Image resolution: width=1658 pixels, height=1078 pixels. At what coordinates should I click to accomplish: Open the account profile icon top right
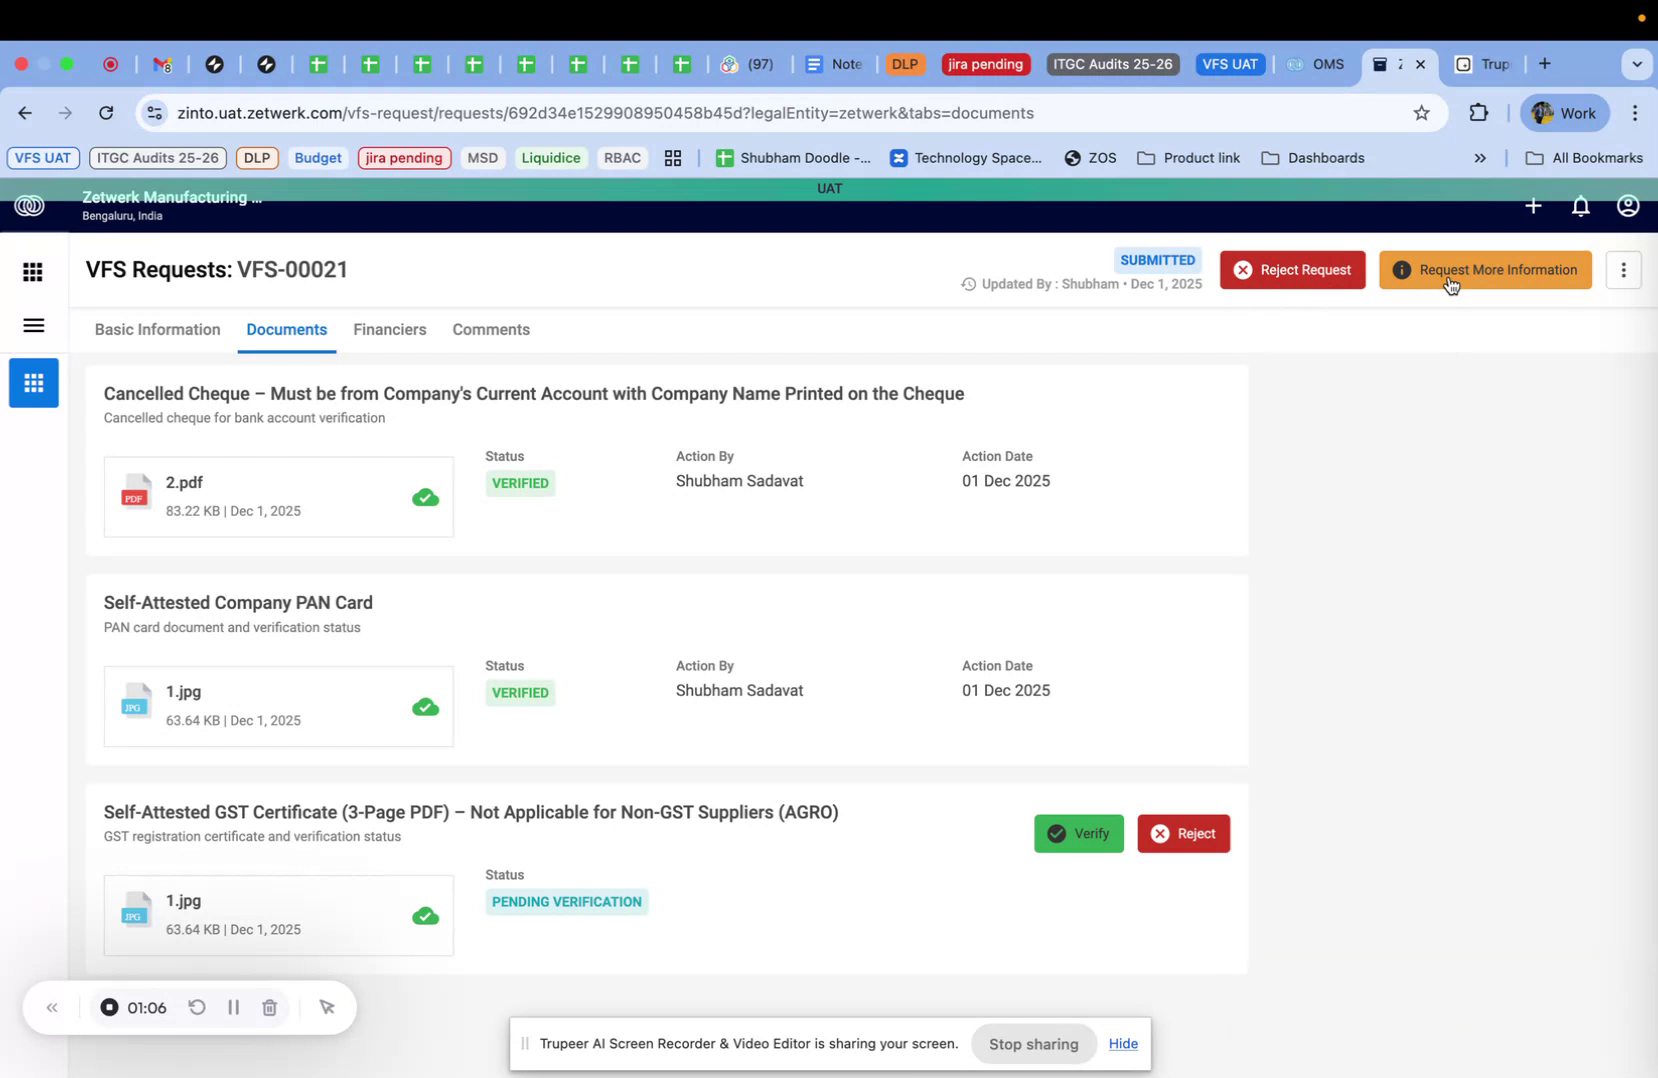click(x=1626, y=206)
